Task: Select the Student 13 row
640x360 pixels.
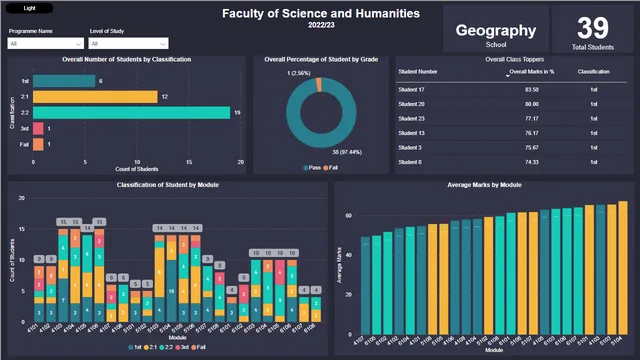Action: (511, 133)
